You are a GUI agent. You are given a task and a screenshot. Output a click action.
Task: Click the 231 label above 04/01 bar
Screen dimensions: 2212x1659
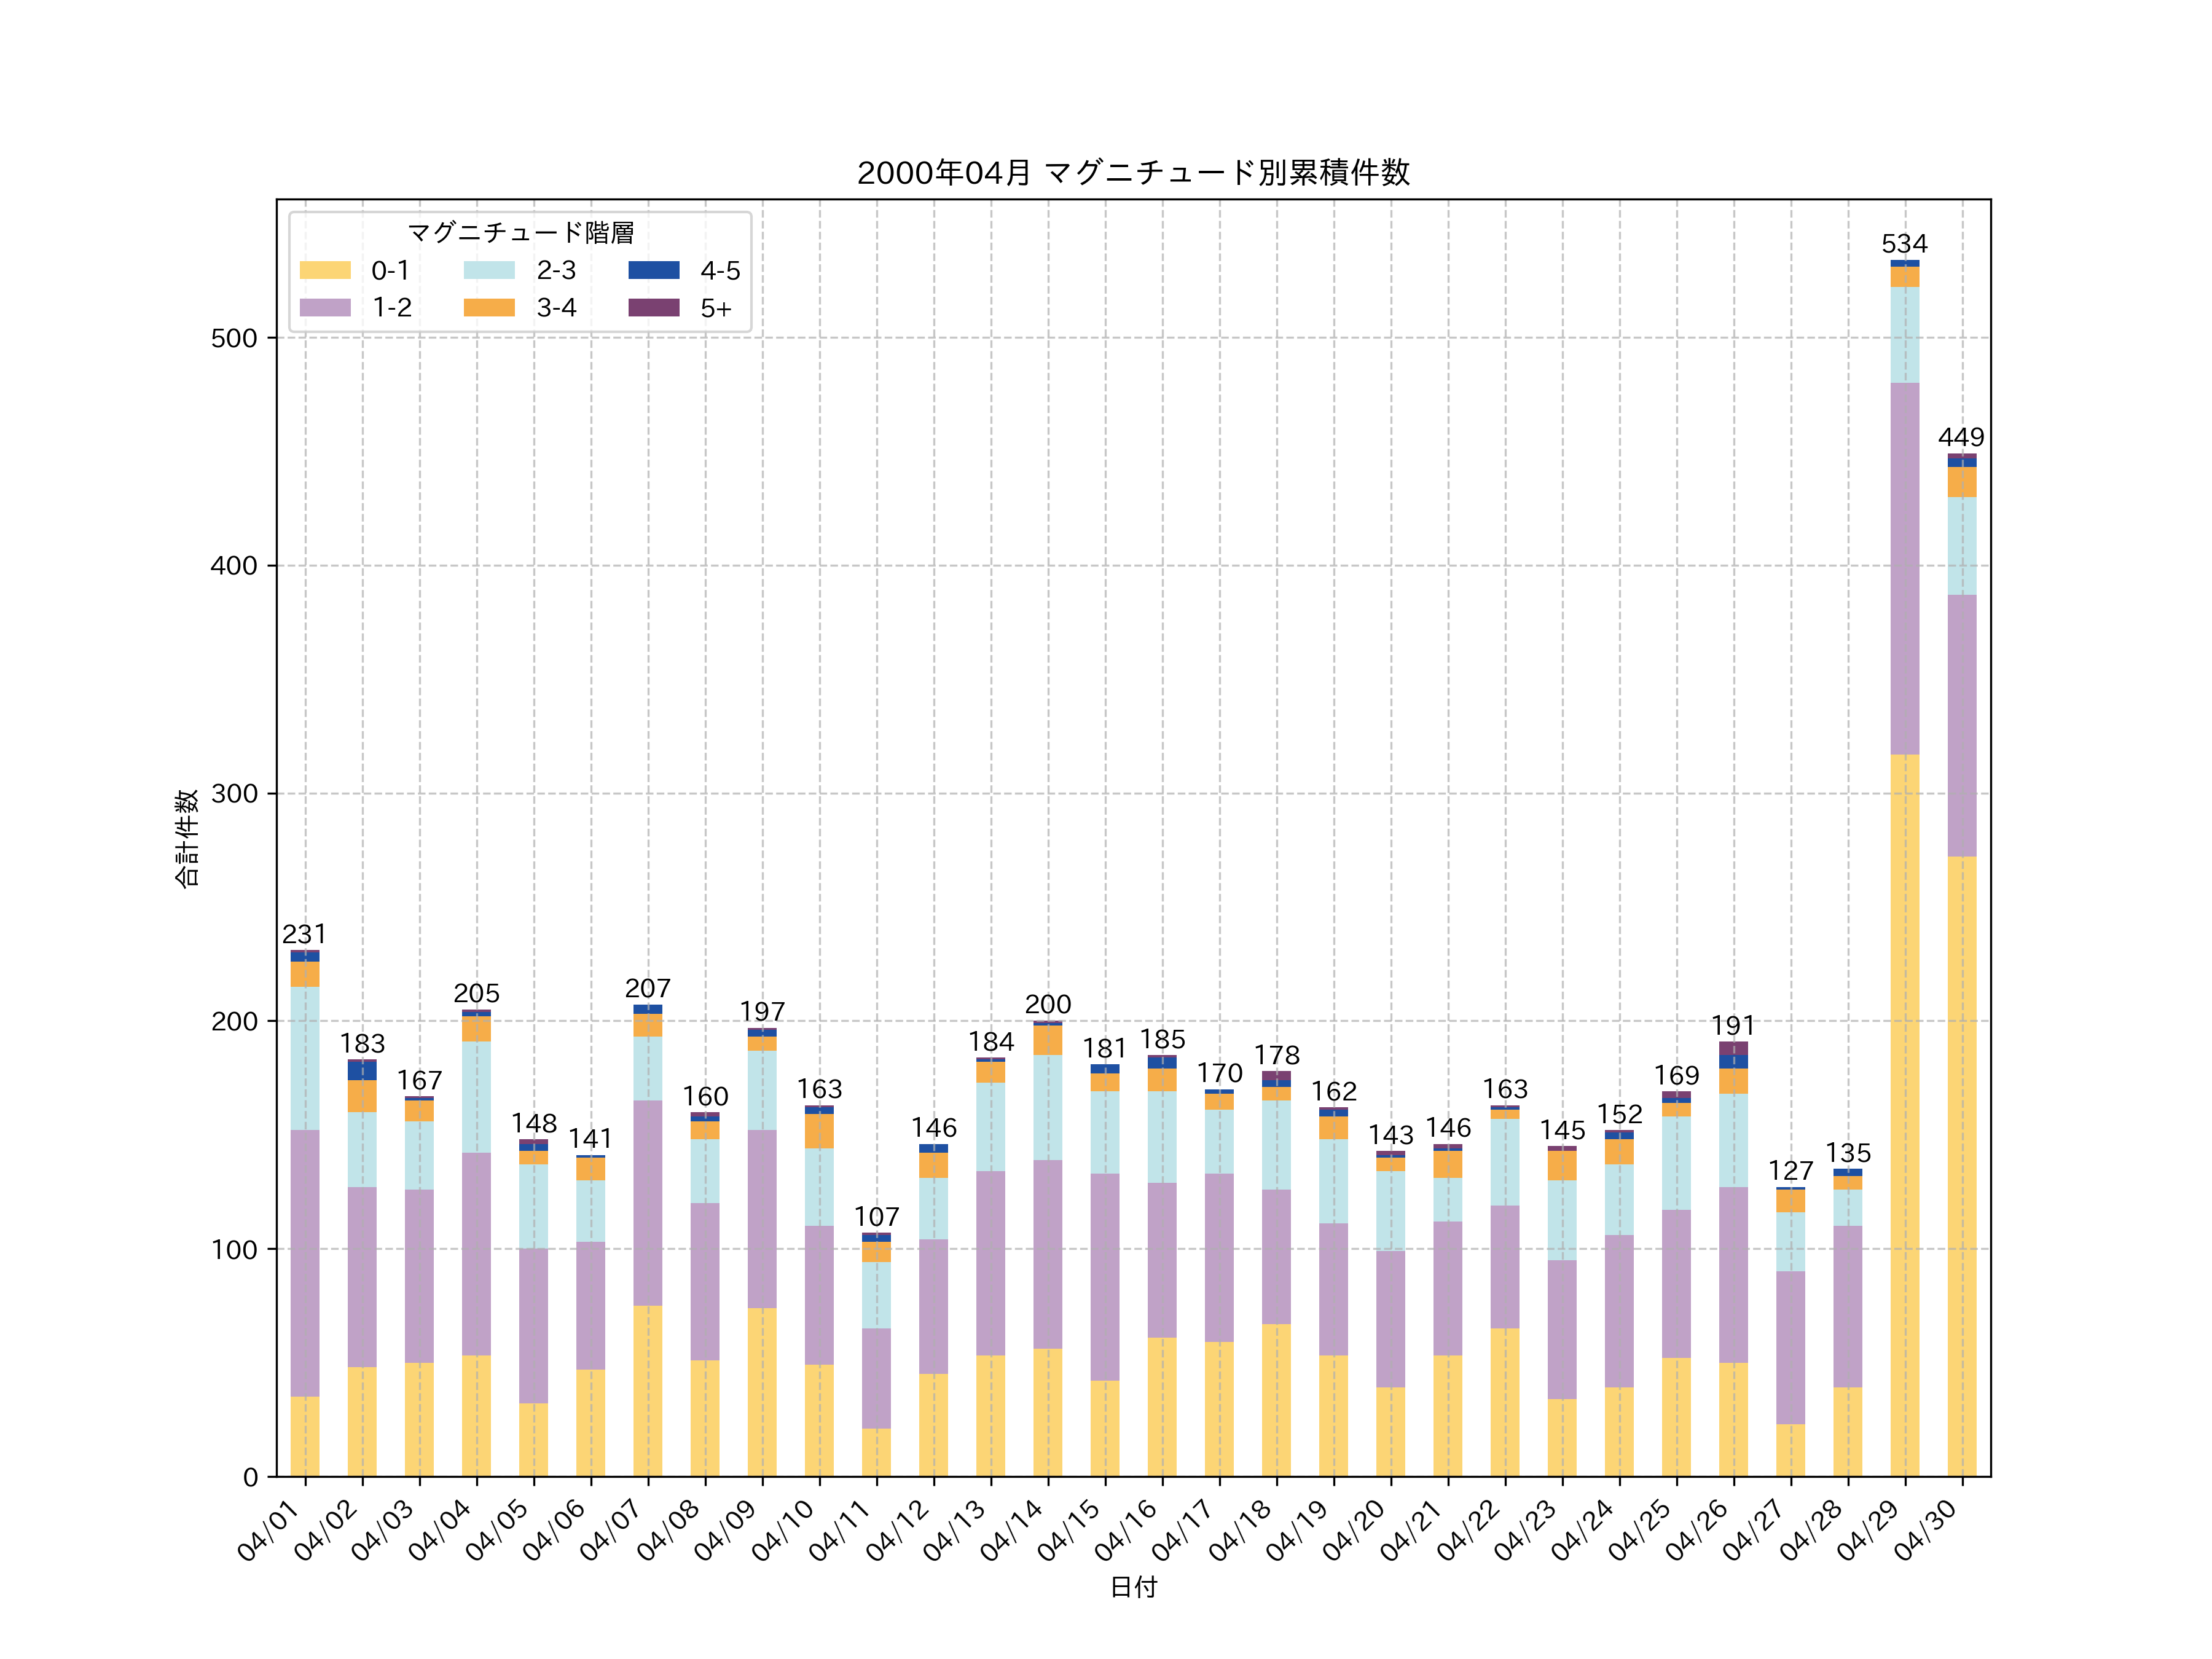click(304, 934)
